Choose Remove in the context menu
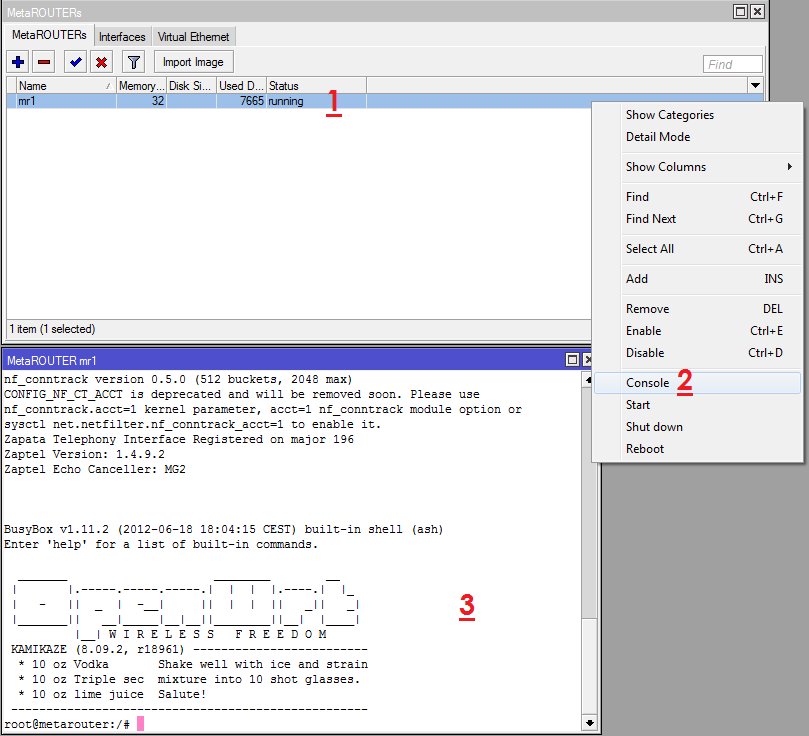 697,309
